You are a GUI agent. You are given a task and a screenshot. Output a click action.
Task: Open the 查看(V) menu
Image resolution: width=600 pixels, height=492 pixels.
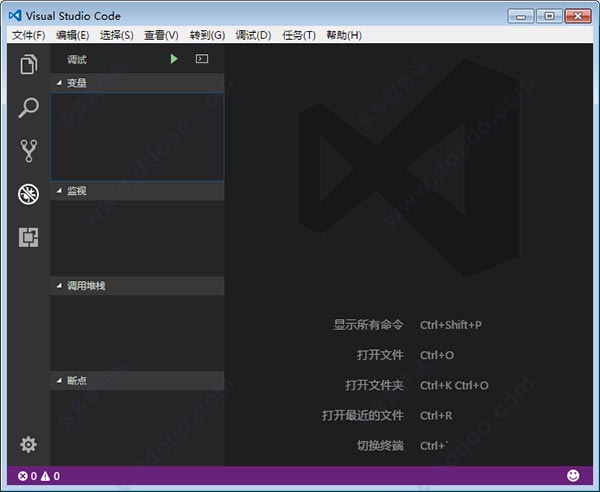click(161, 35)
